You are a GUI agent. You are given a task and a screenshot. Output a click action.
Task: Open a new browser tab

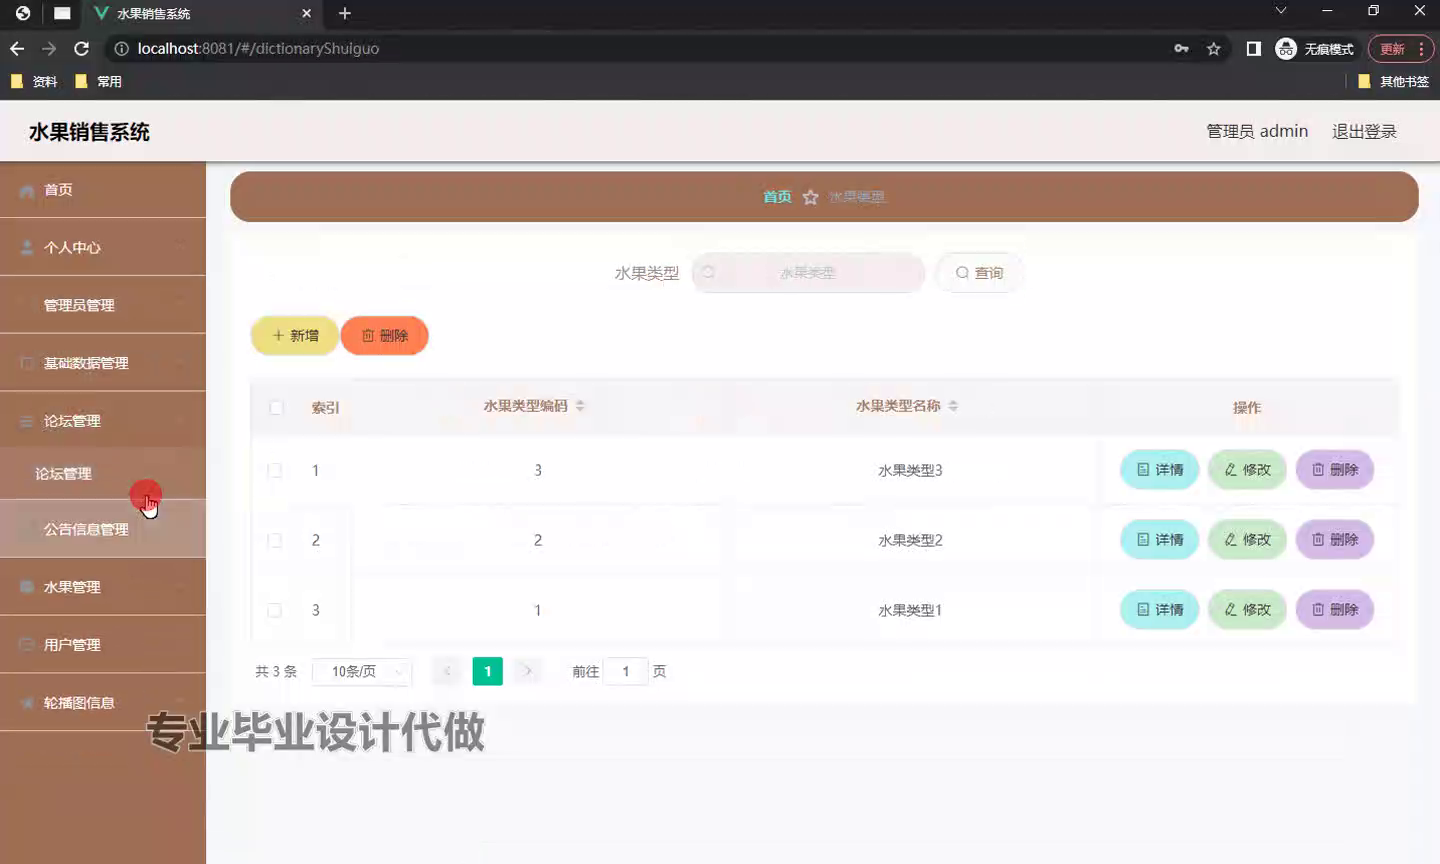(x=345, y=13)
